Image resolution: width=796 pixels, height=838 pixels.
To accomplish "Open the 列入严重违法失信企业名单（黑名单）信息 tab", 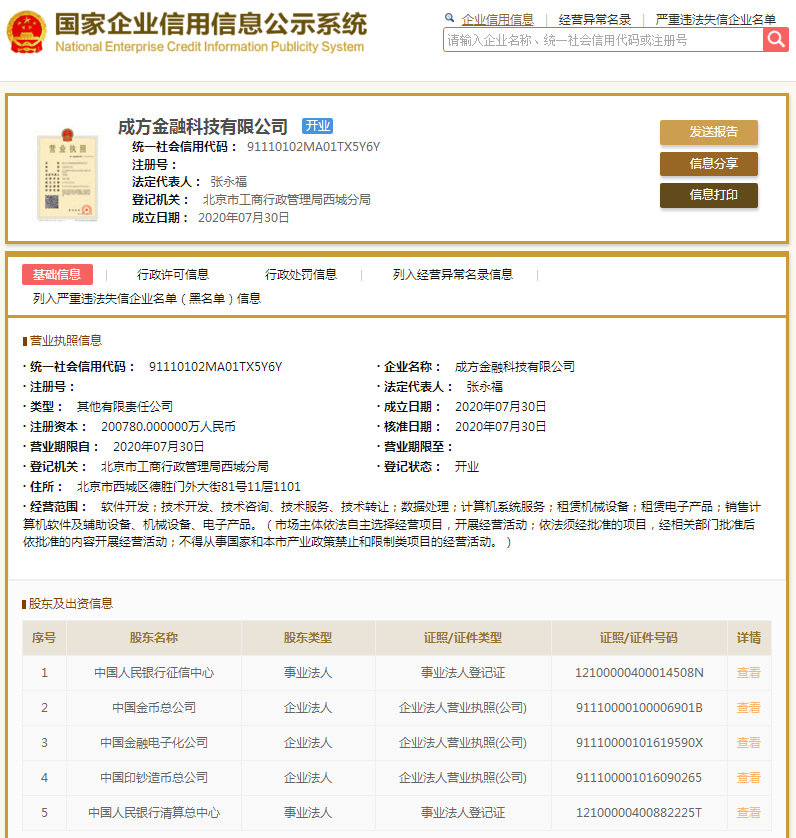I will click(x=147, y=298).
